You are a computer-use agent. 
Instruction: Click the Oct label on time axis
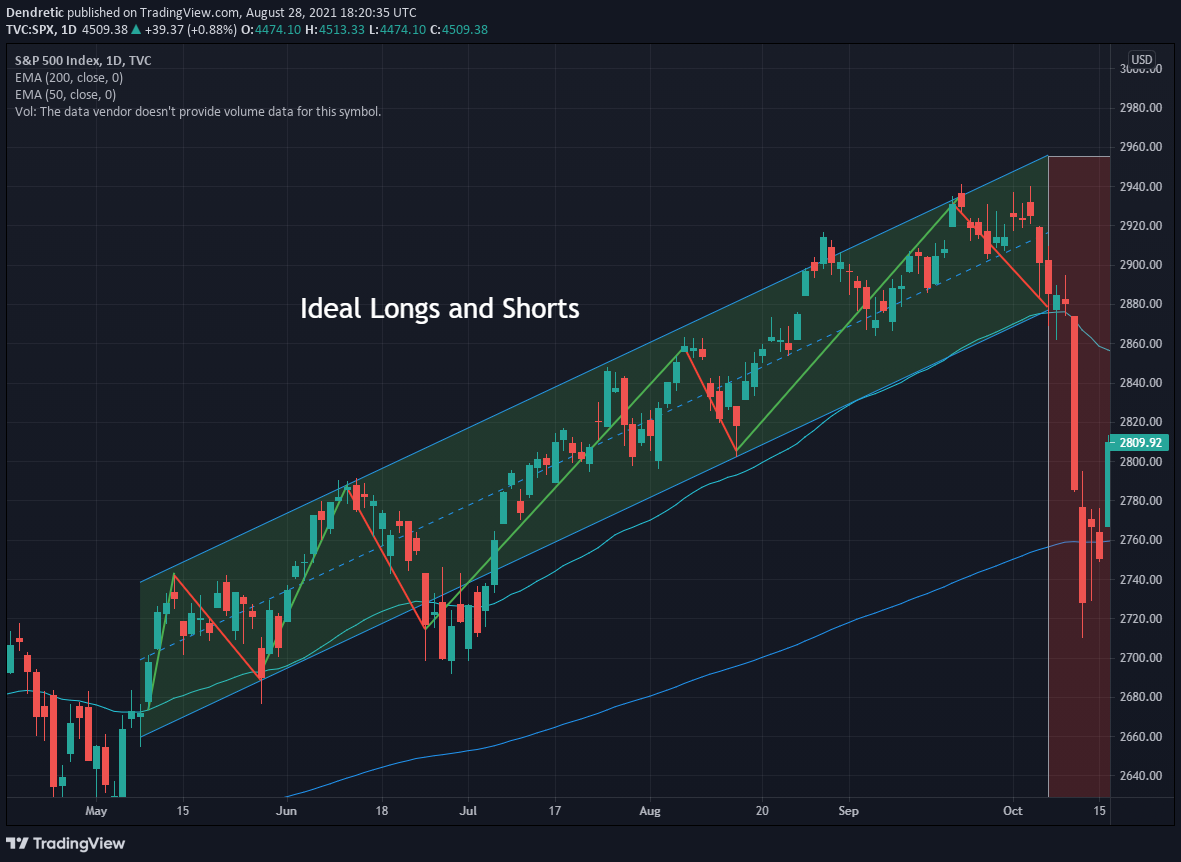point(1013,812)
